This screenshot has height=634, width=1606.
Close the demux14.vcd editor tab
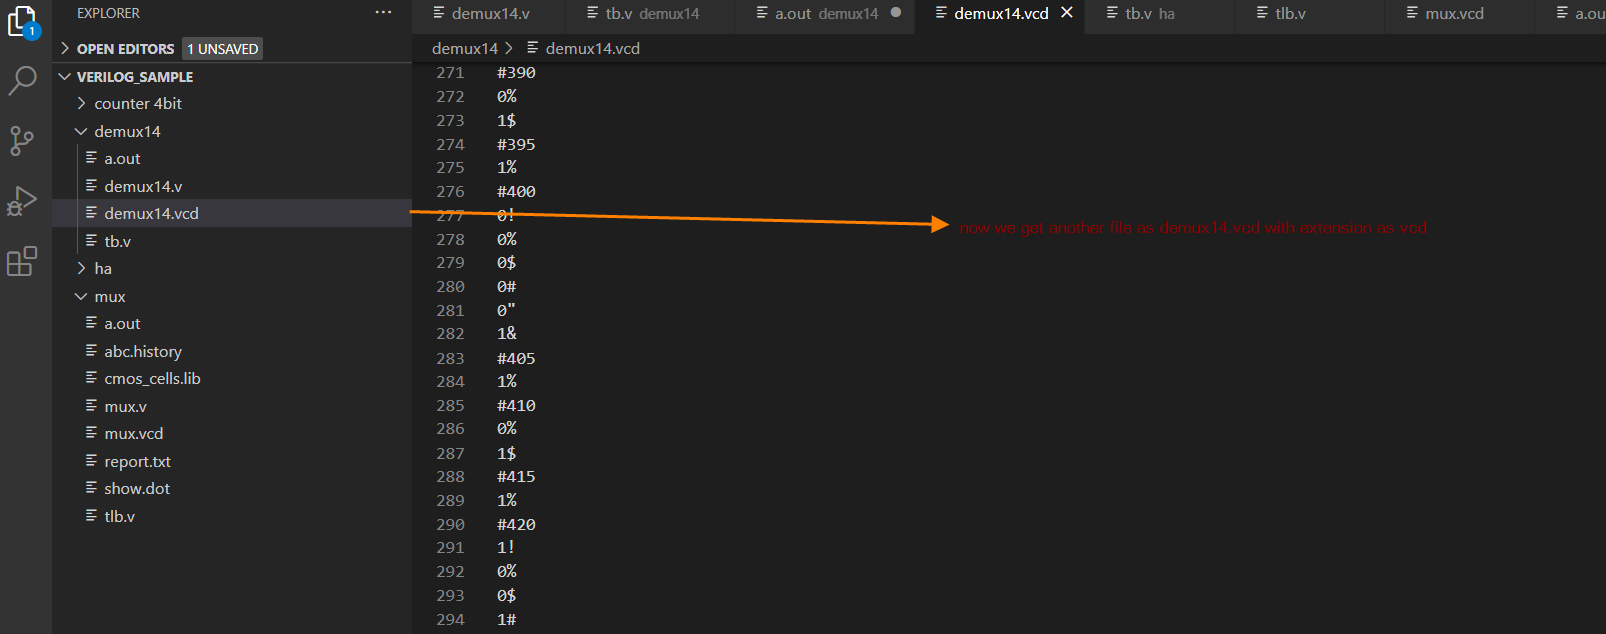1067,13
